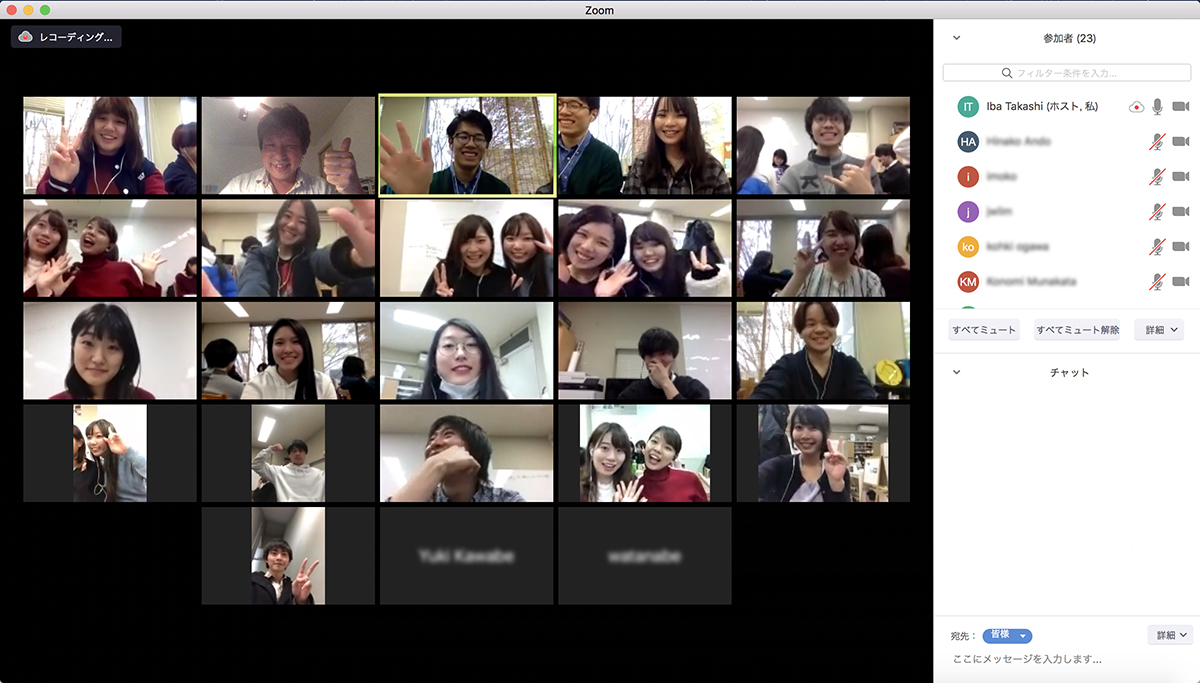Click the green IT avatar icon
The height and width of the screenshot is (683, 1200).
[x=967, y=107]
